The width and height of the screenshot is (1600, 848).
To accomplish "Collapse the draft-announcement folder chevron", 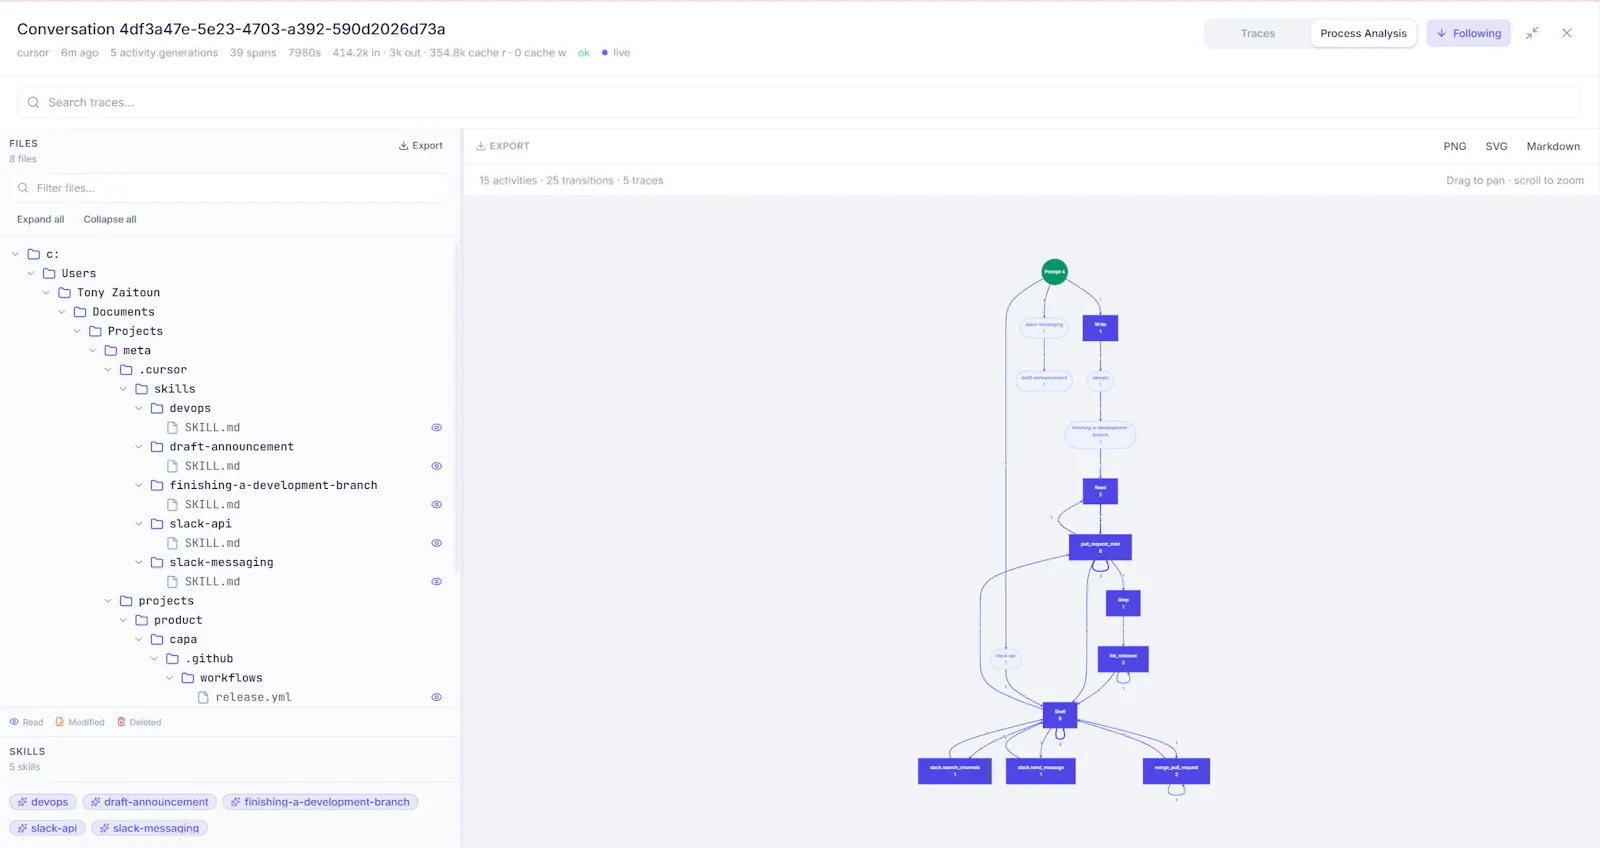I will tap(139, 447).
